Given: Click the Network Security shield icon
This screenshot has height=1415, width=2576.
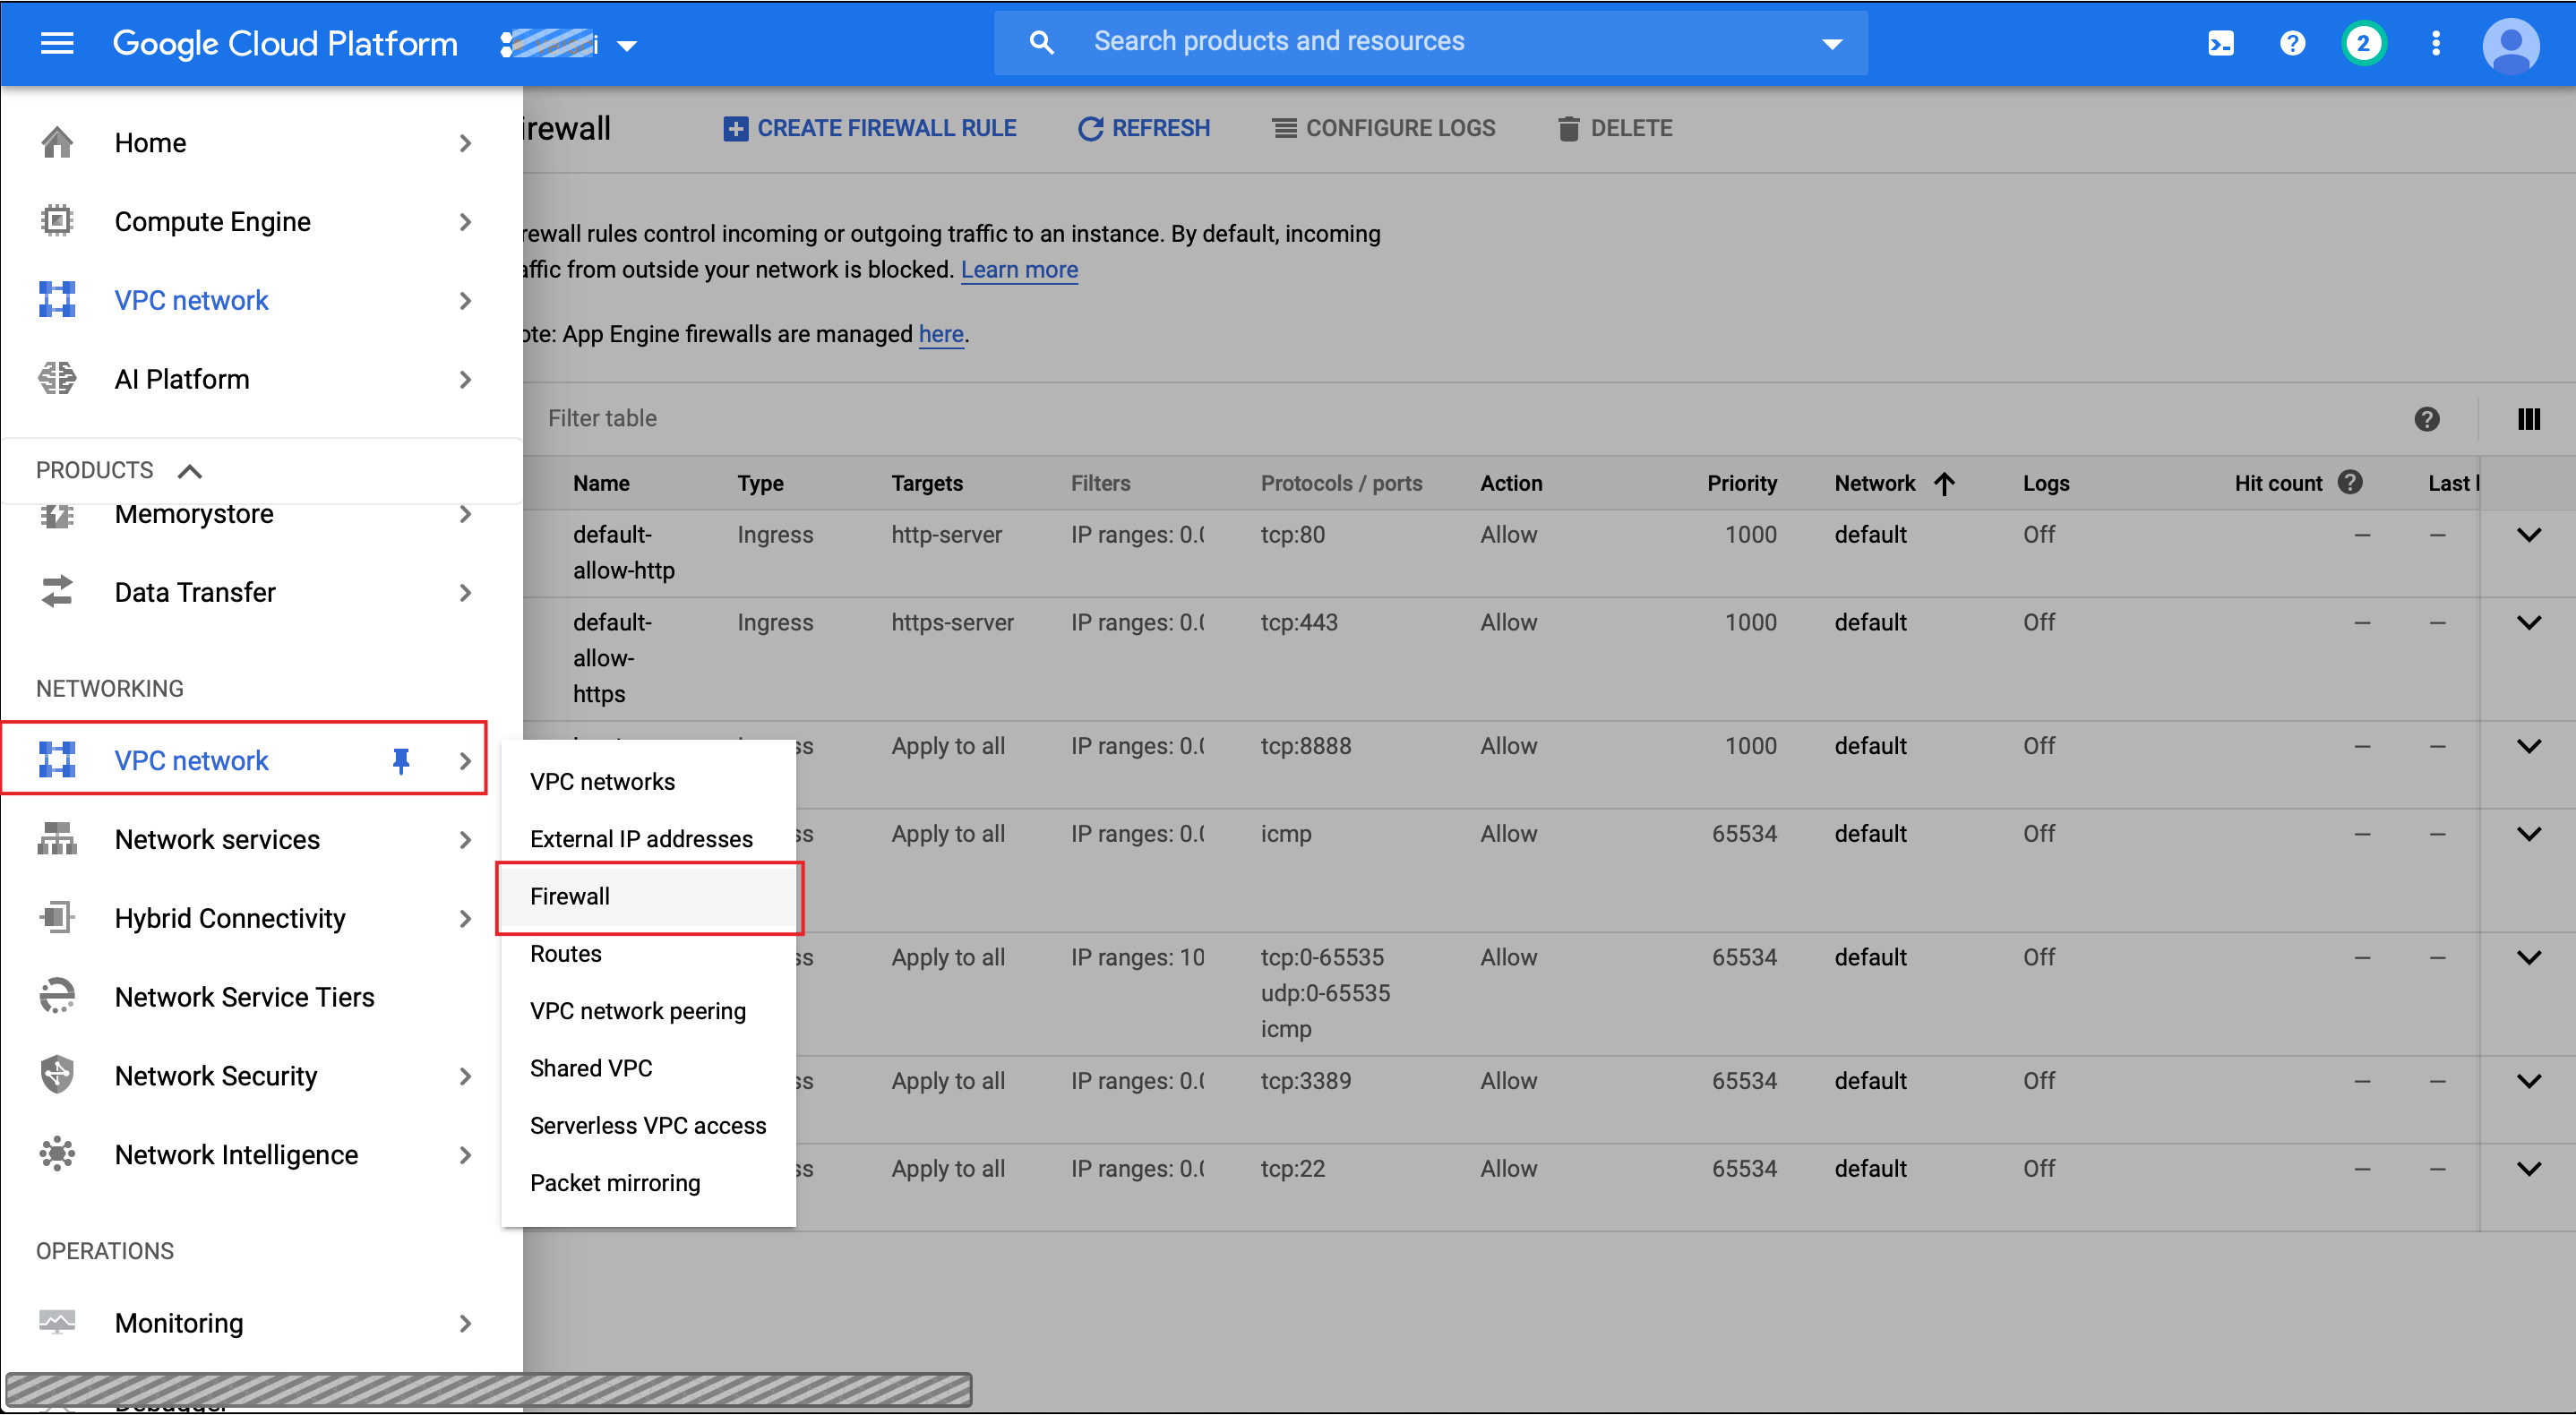Looking at the screenshot, I should click(x=57, y=1076).
